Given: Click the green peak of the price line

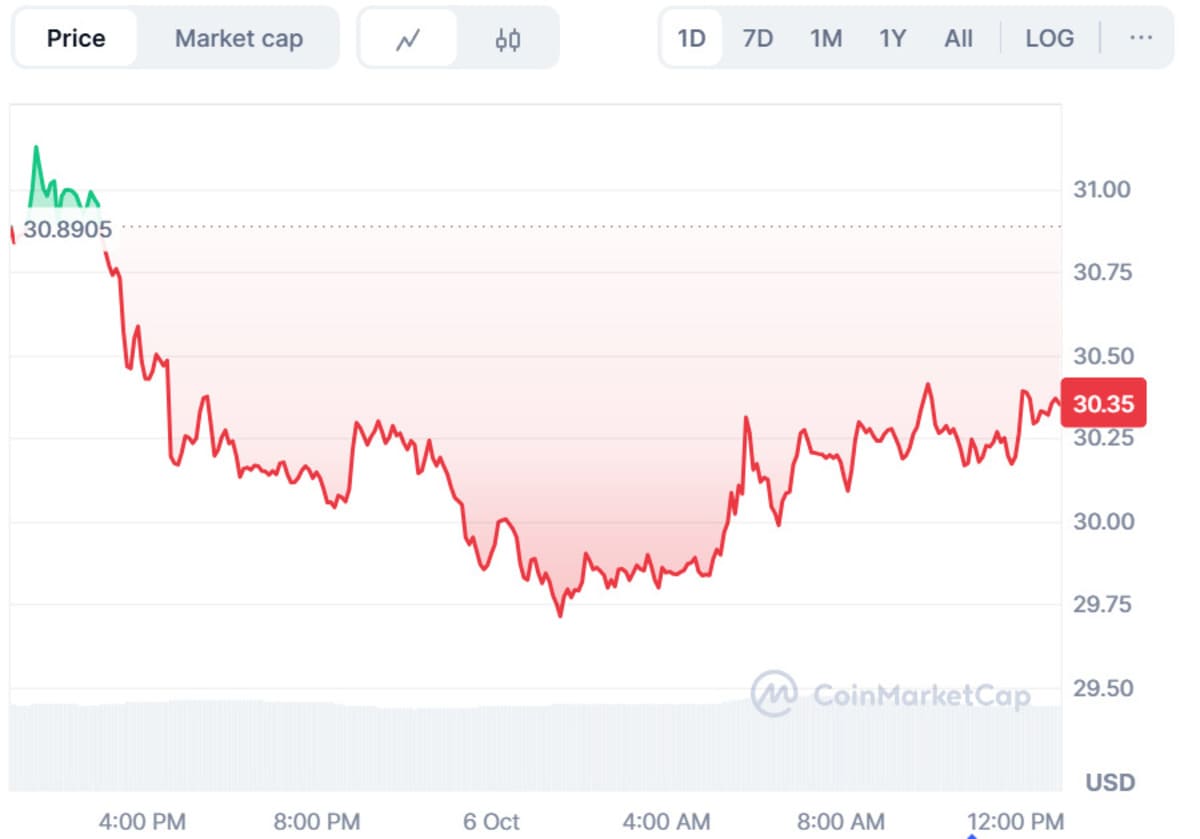Looking at the screenshot, I should click(37, 148).
